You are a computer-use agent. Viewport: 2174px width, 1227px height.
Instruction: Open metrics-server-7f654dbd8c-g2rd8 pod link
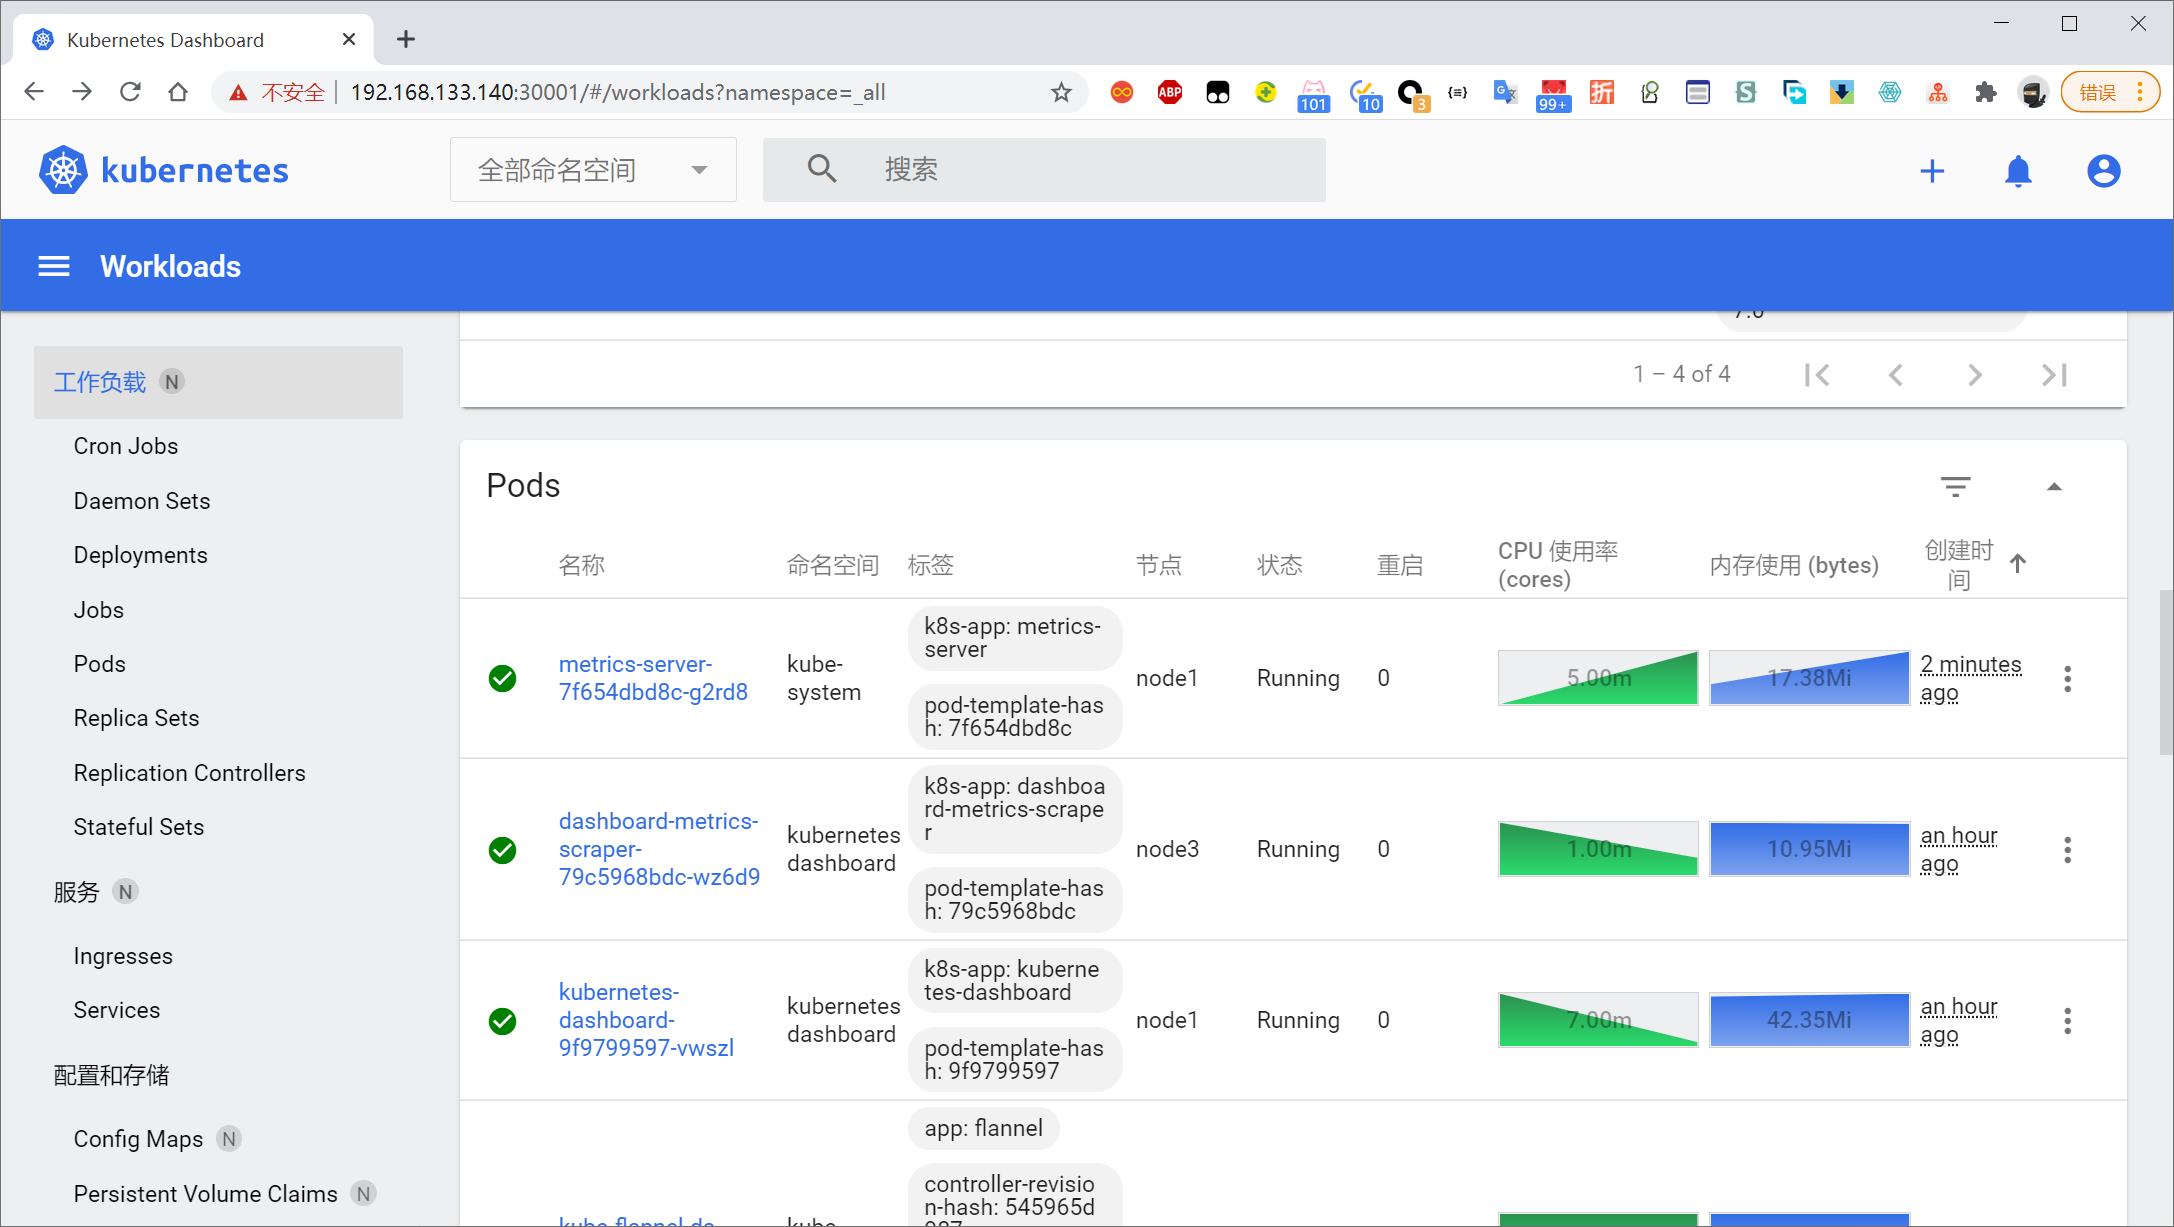coord(652,678)
